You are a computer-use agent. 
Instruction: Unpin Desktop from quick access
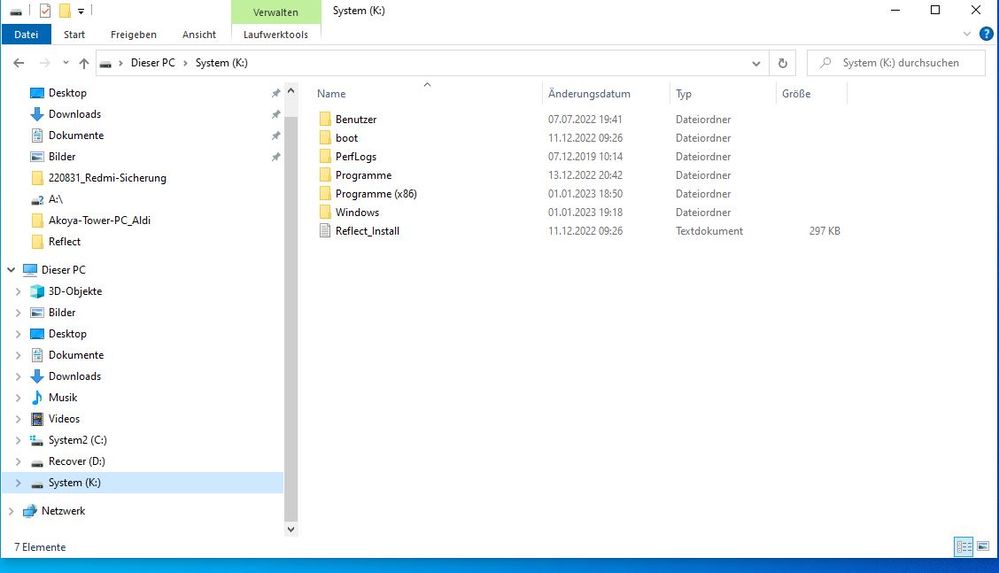(276, 93)
